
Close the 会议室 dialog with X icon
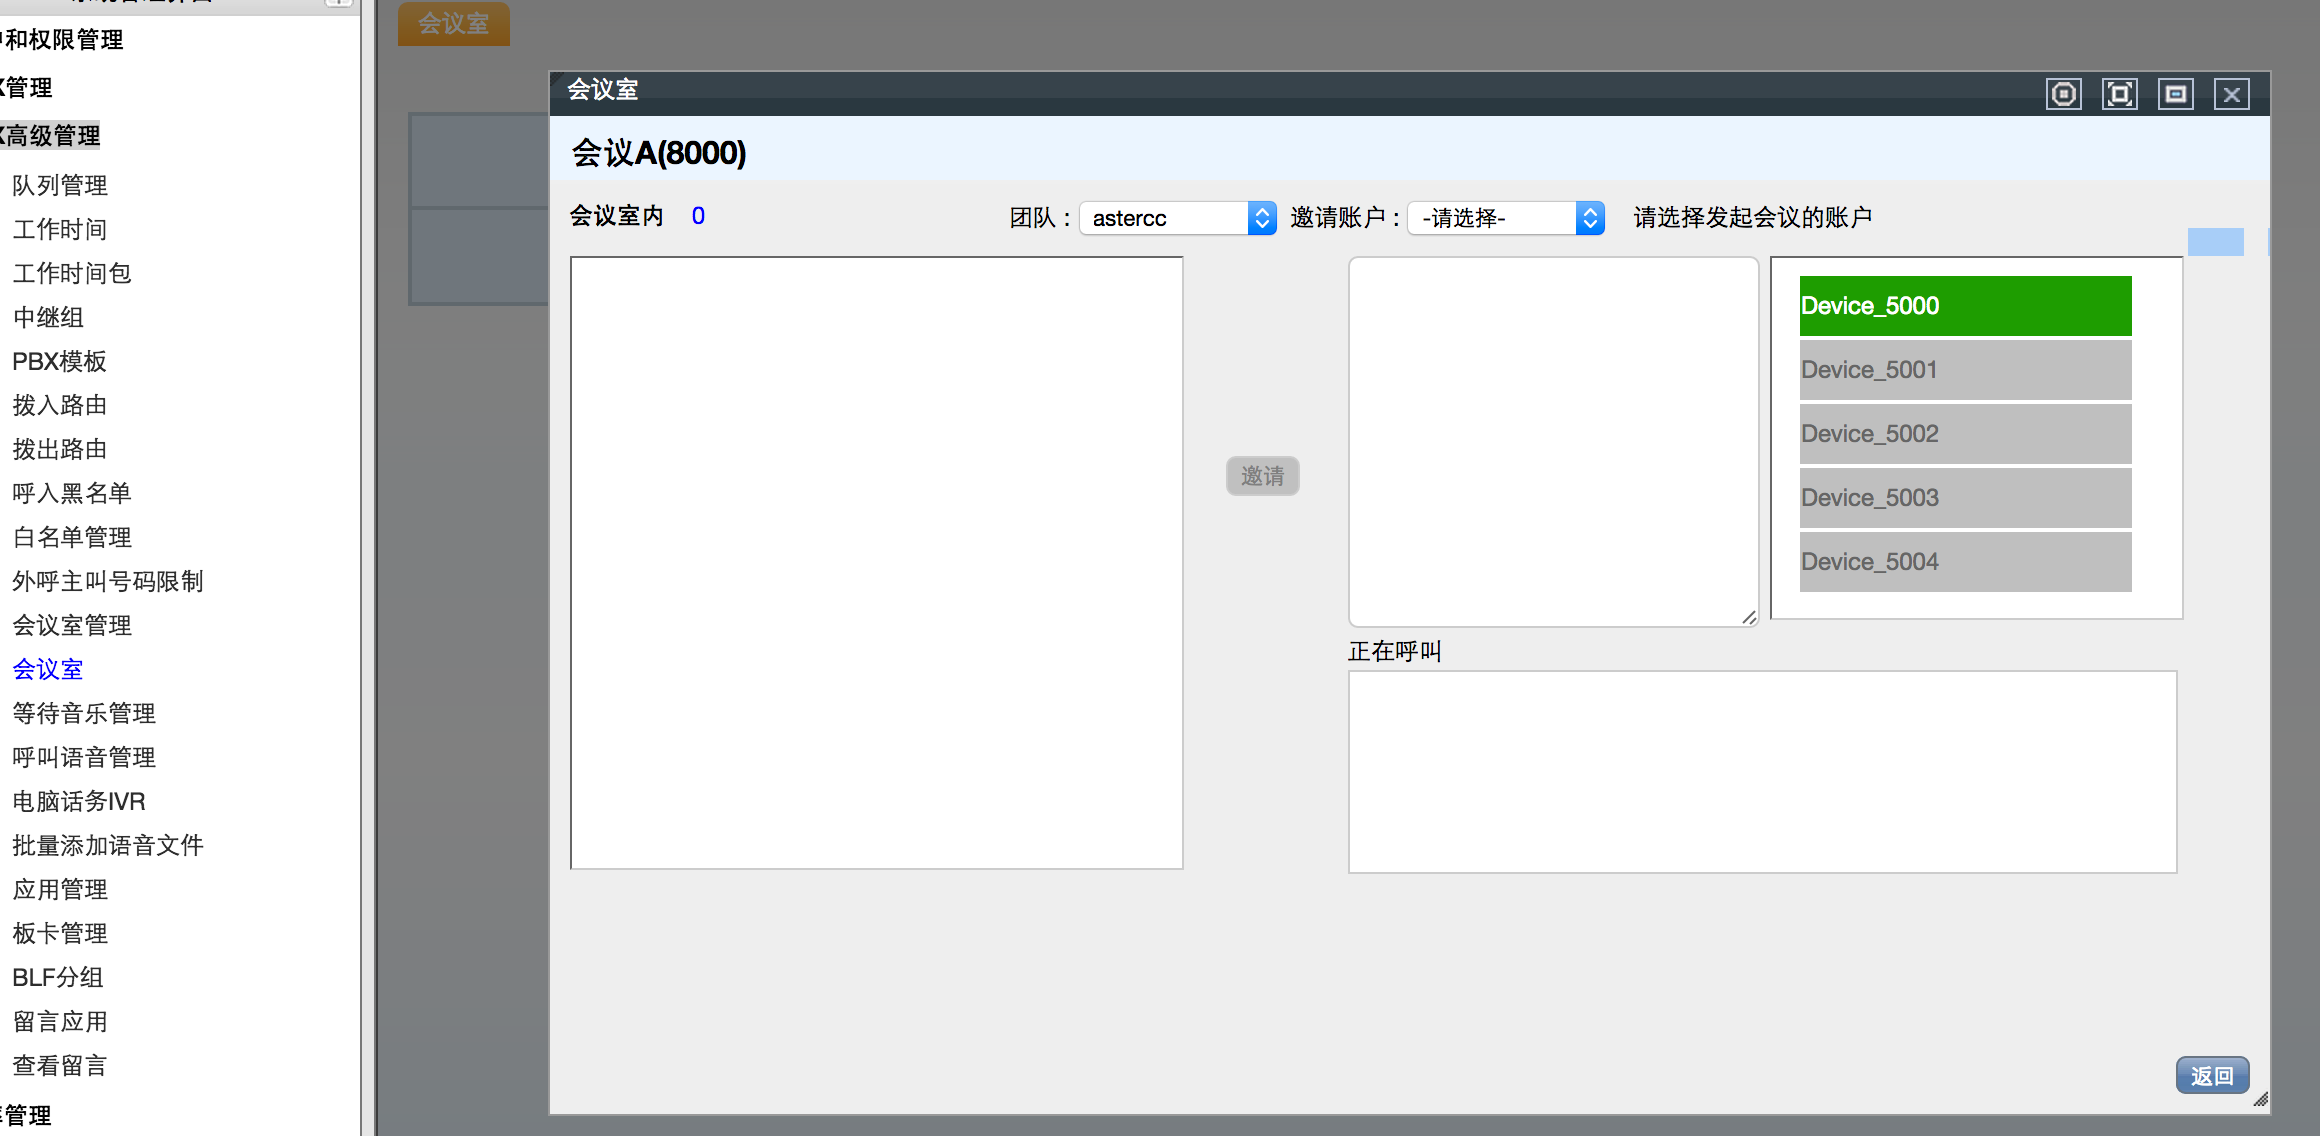click(2231, 94)
